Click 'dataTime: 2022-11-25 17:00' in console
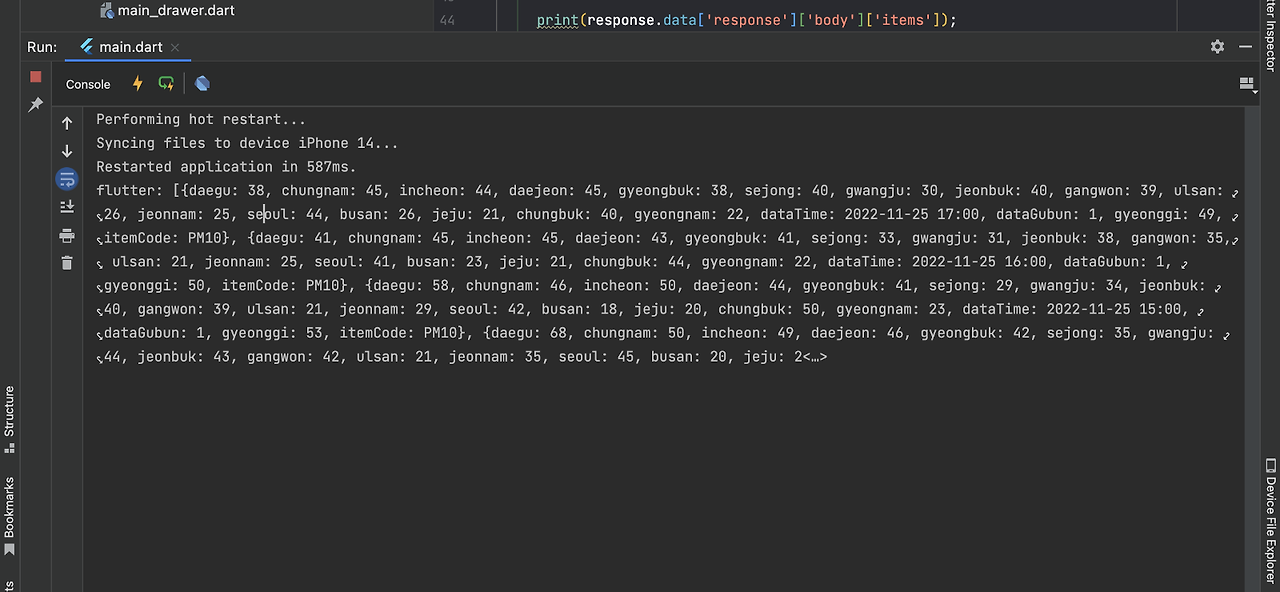The image size is (1280, 592). coord(870,215)
